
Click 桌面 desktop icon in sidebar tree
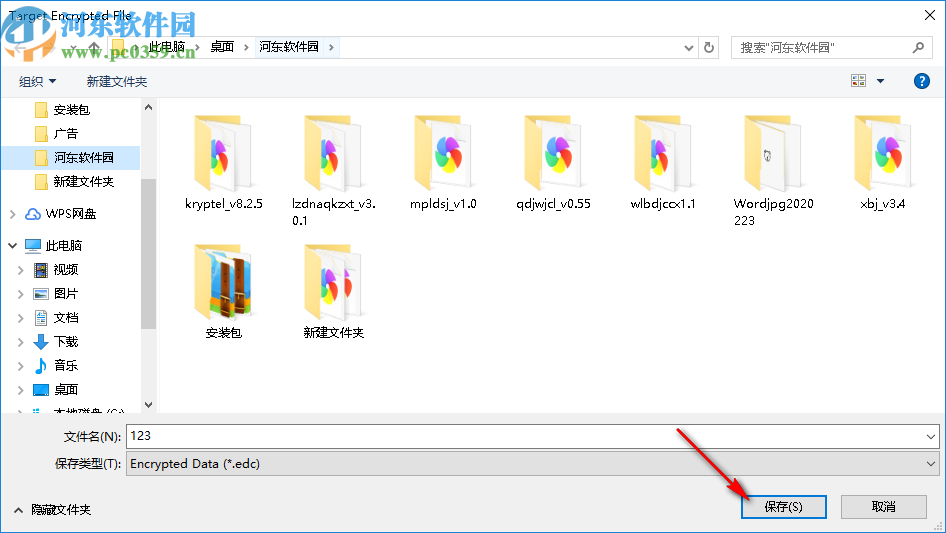click(40, 390)
